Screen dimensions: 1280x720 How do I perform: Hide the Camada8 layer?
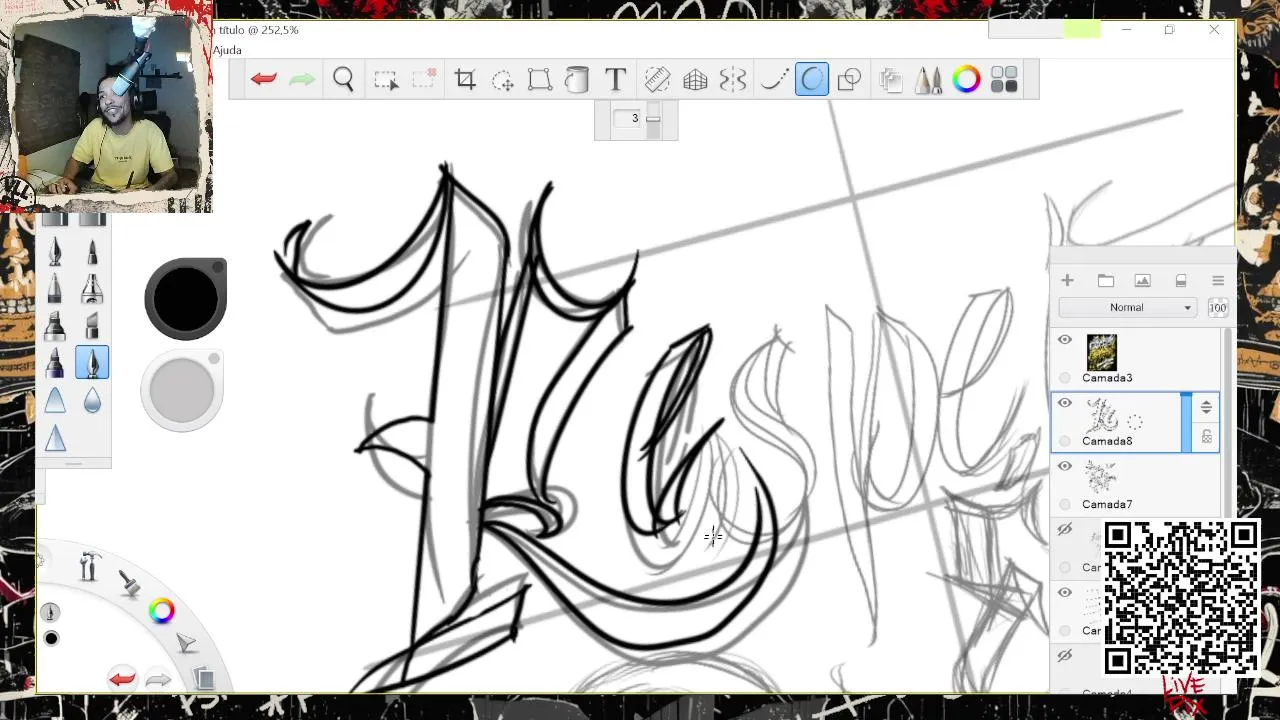click(1065, 403)
